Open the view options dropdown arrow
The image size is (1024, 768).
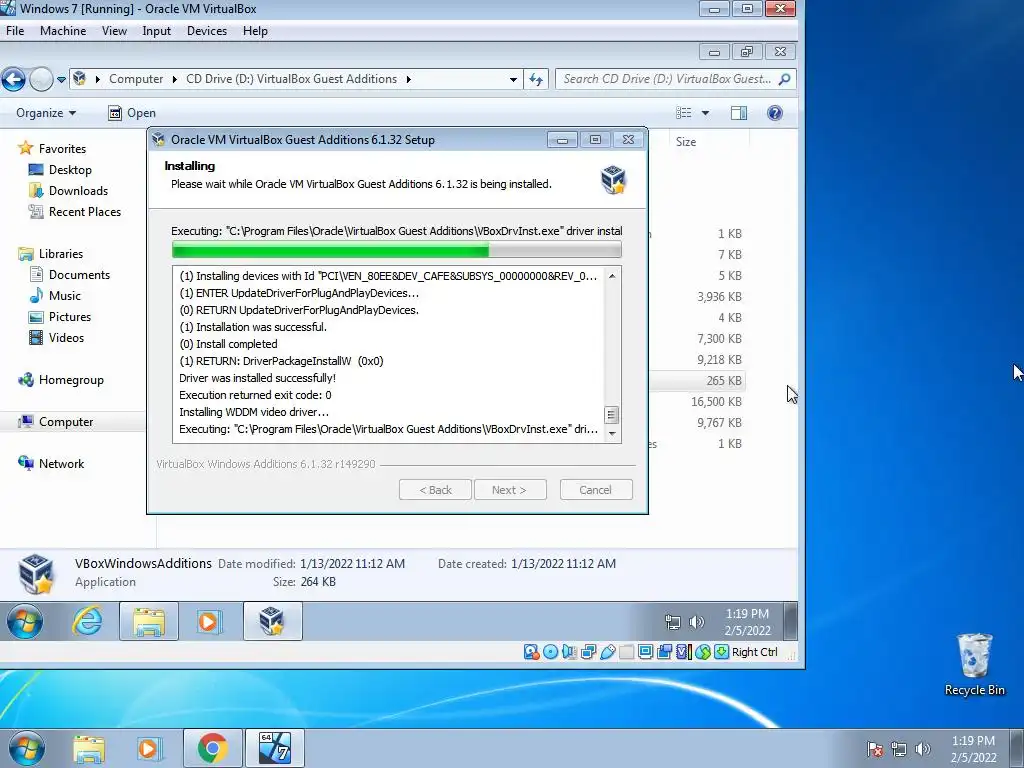click(x=705, y=113)
